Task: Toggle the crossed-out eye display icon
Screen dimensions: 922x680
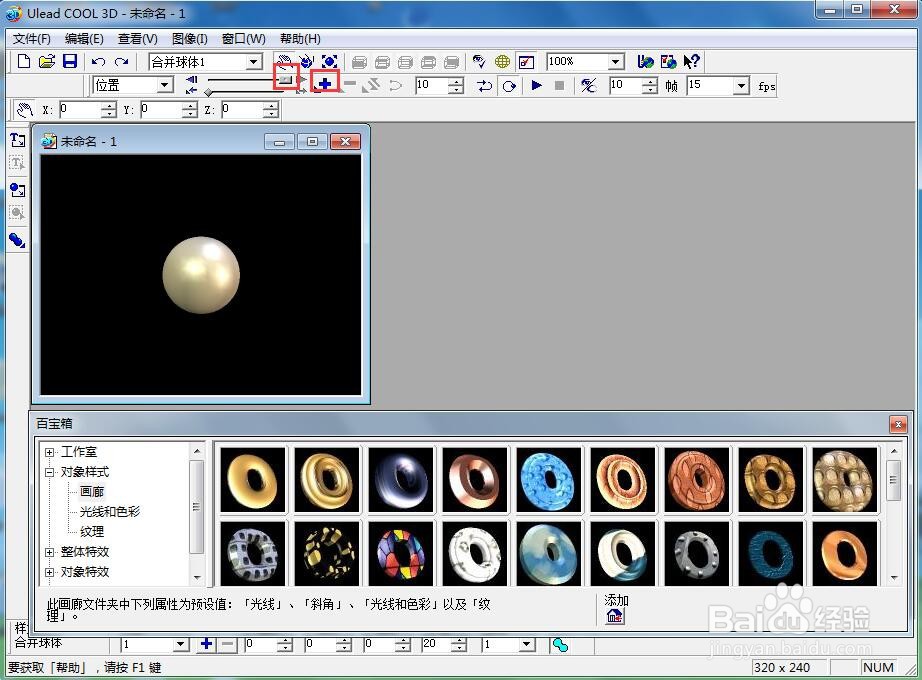Action: click(x=588, y=85)
